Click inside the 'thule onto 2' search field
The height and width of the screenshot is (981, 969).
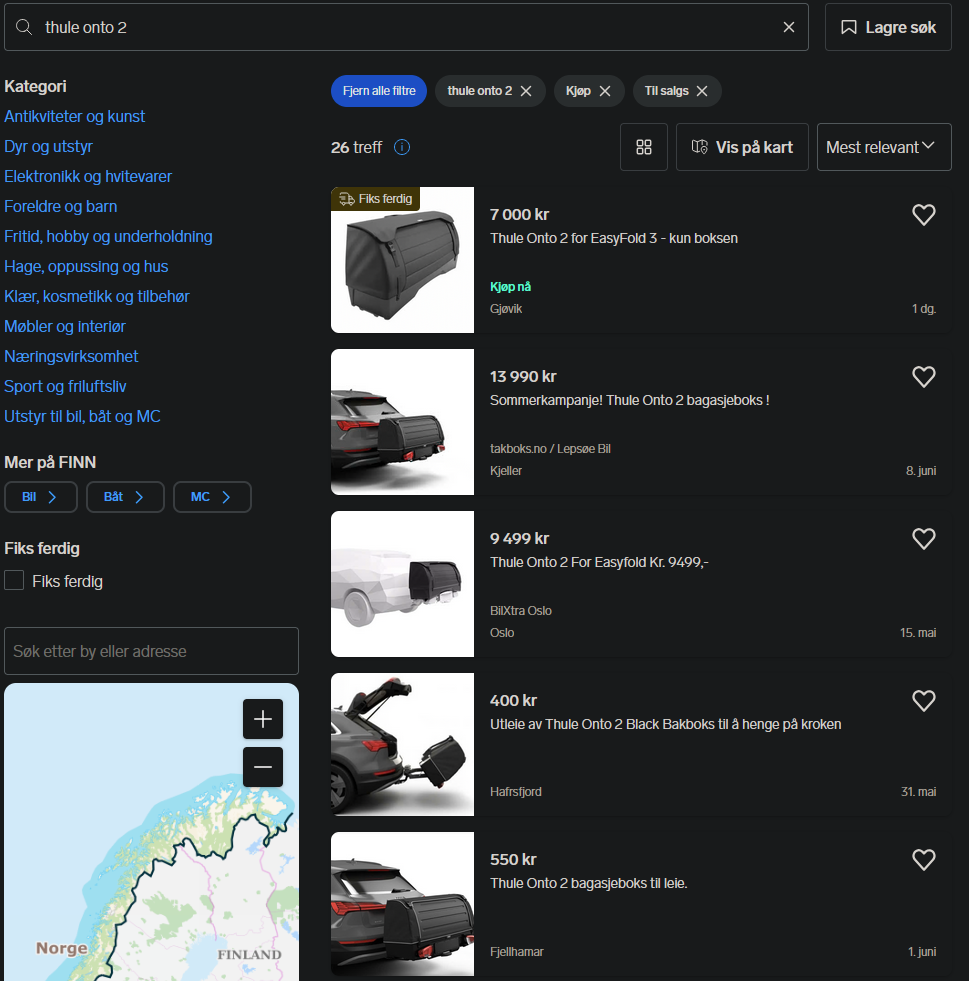tap(407, 28)
